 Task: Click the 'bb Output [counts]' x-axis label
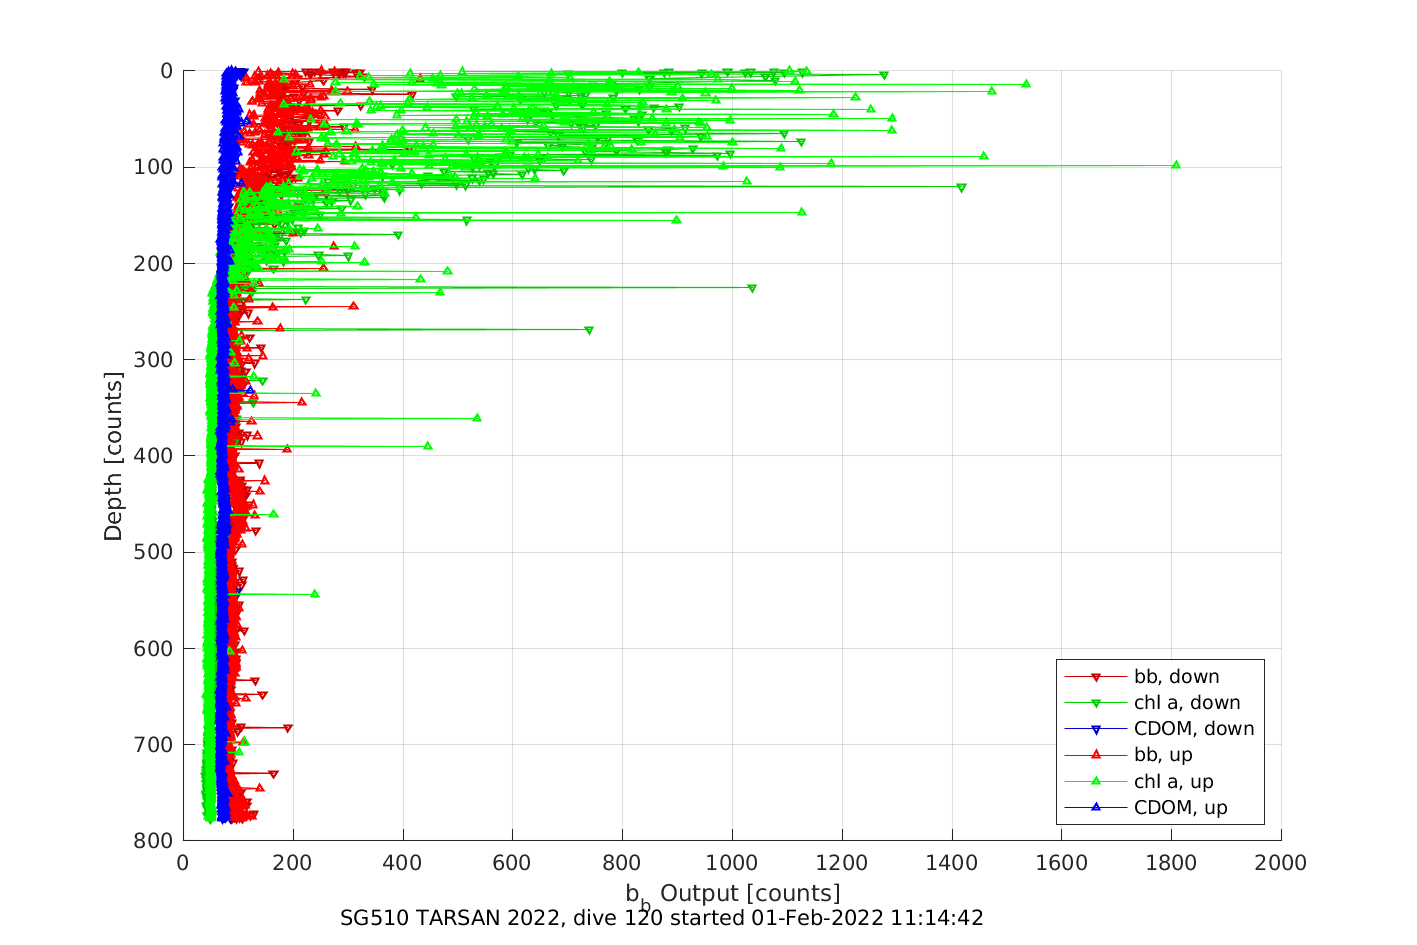click(x=733, y=896)
